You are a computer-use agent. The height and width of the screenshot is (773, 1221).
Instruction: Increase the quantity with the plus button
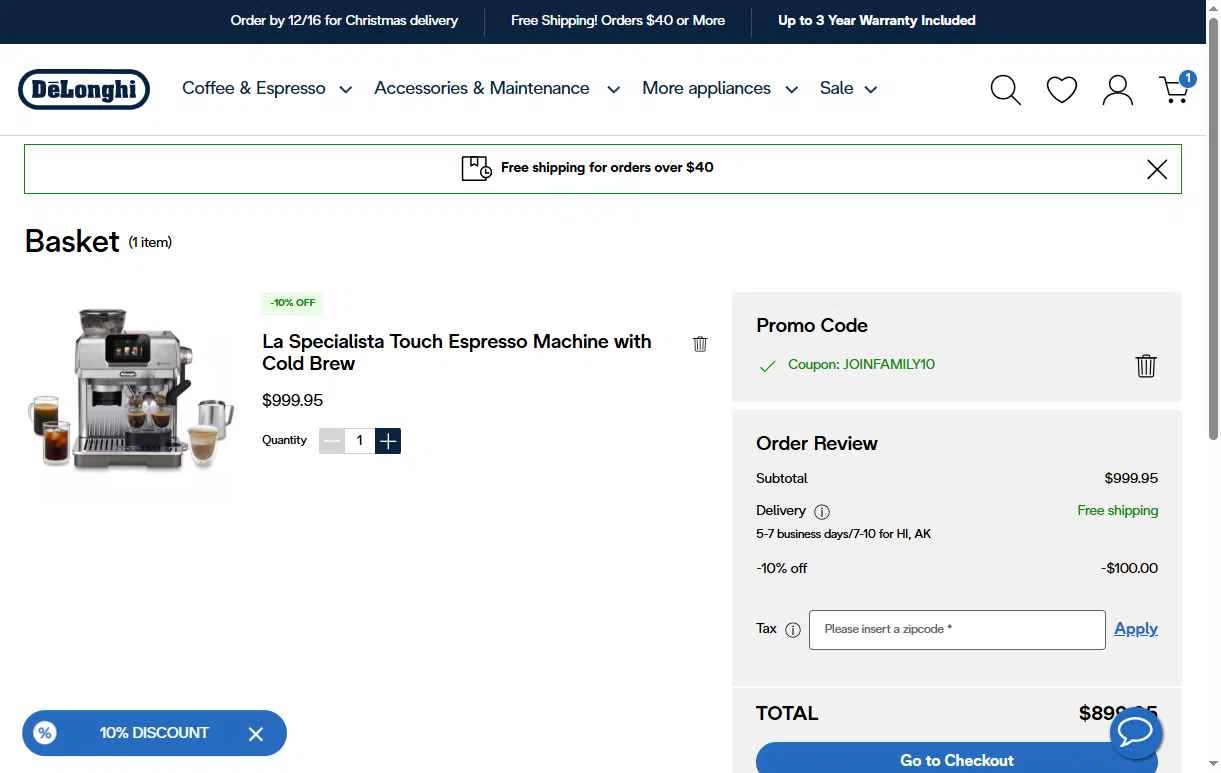click(388, 441)
